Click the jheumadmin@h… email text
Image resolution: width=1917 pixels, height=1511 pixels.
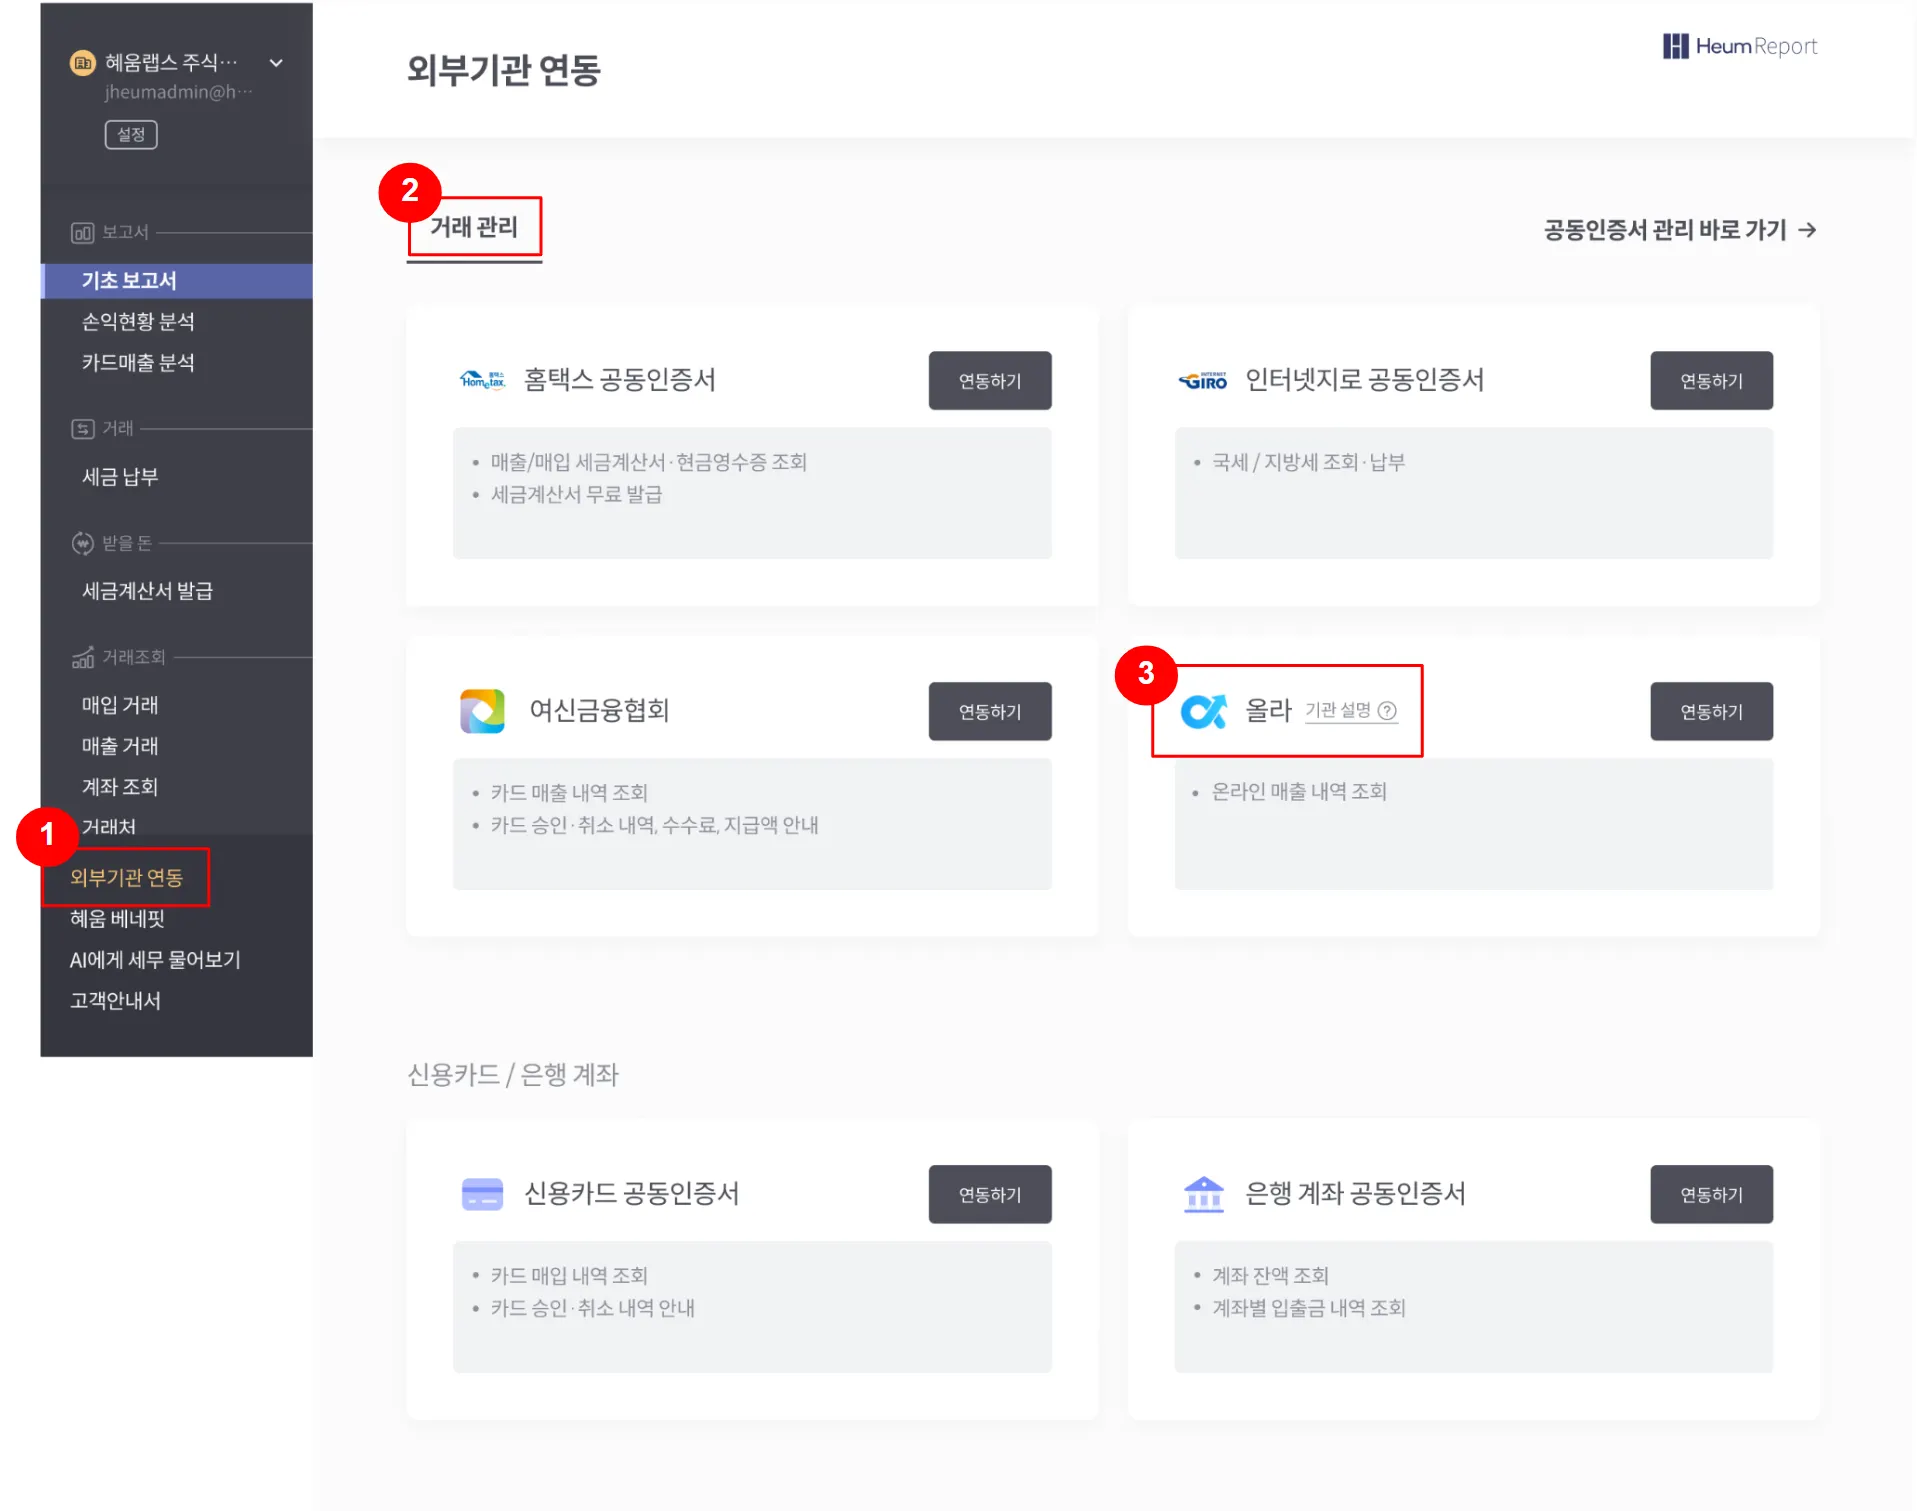coord(178,92)
